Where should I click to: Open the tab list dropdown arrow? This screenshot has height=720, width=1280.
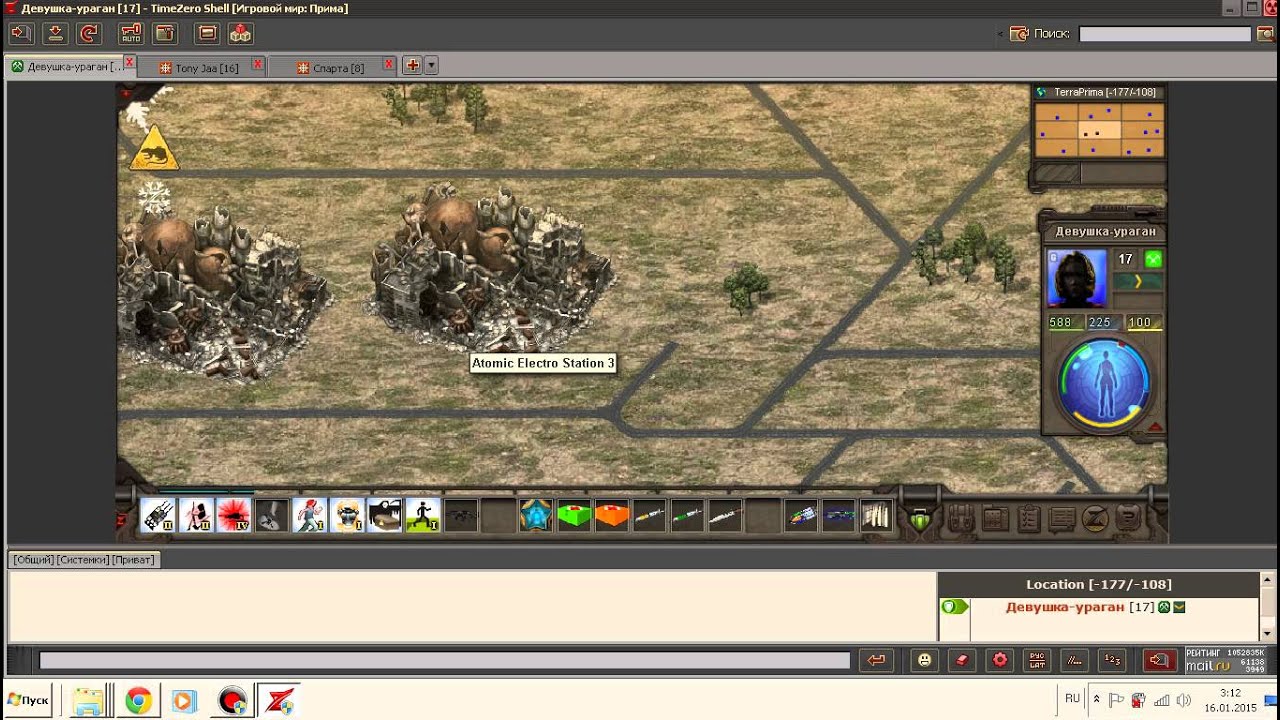coord(431,66)
